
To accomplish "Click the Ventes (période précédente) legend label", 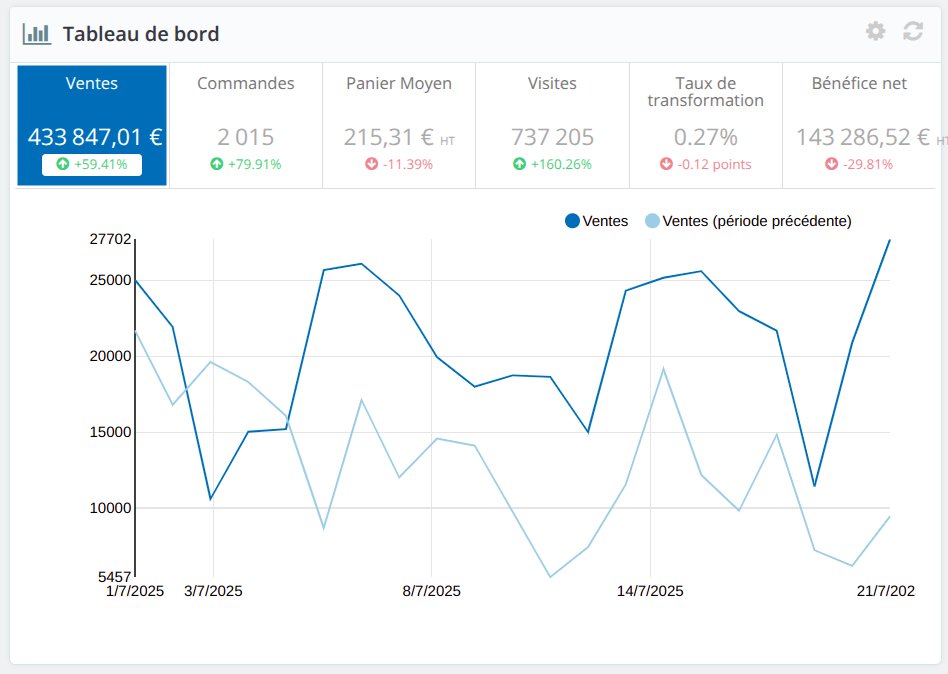I will tap(757, 221).
